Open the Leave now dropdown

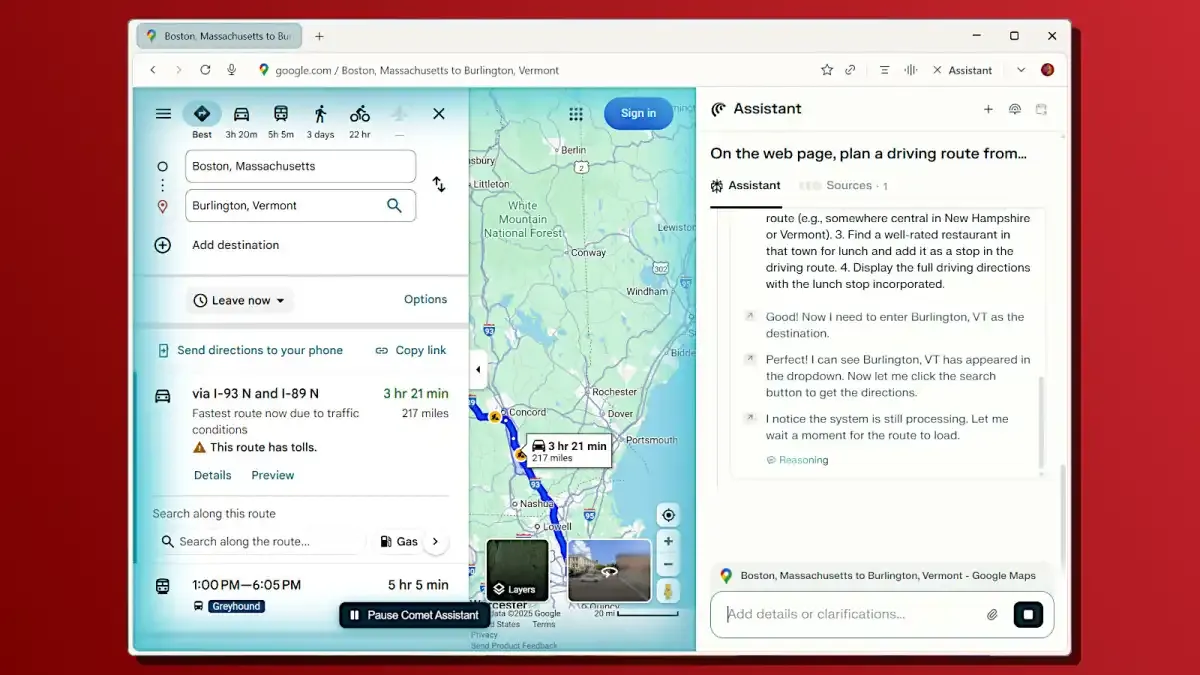pyautogui.click(x=240, y=300)
